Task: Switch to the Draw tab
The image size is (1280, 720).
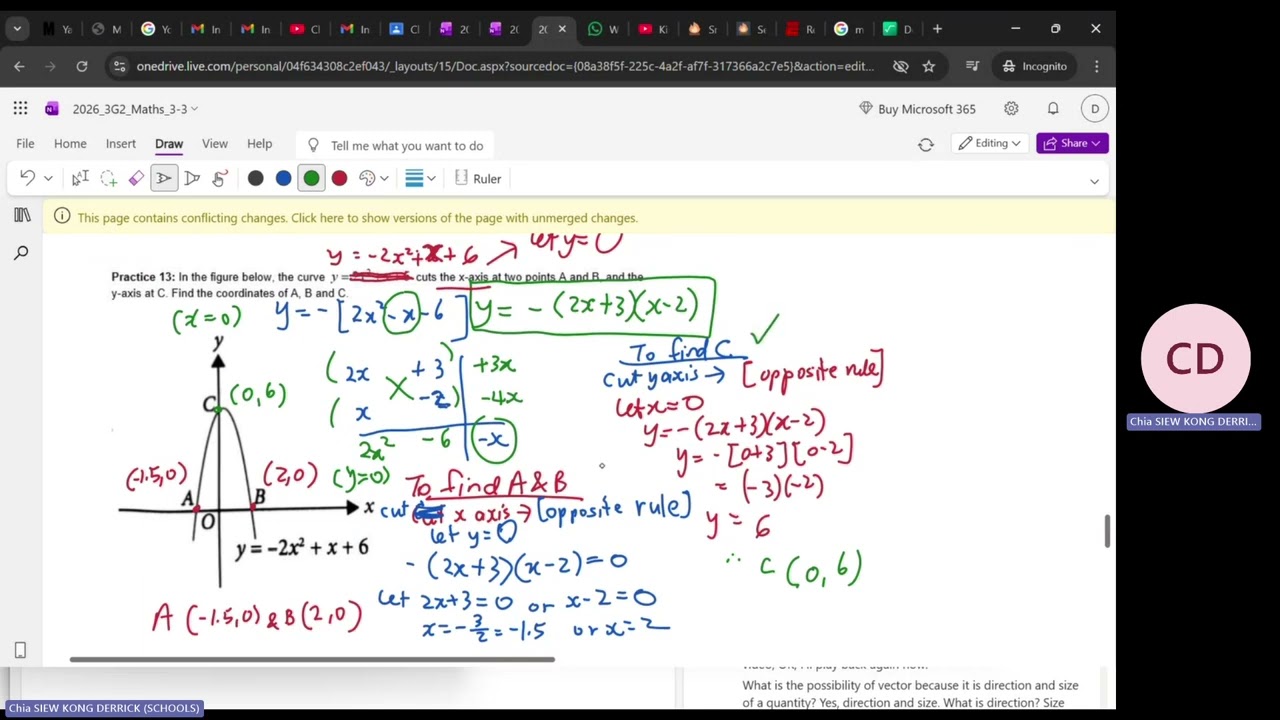Action: pos(169,144)
